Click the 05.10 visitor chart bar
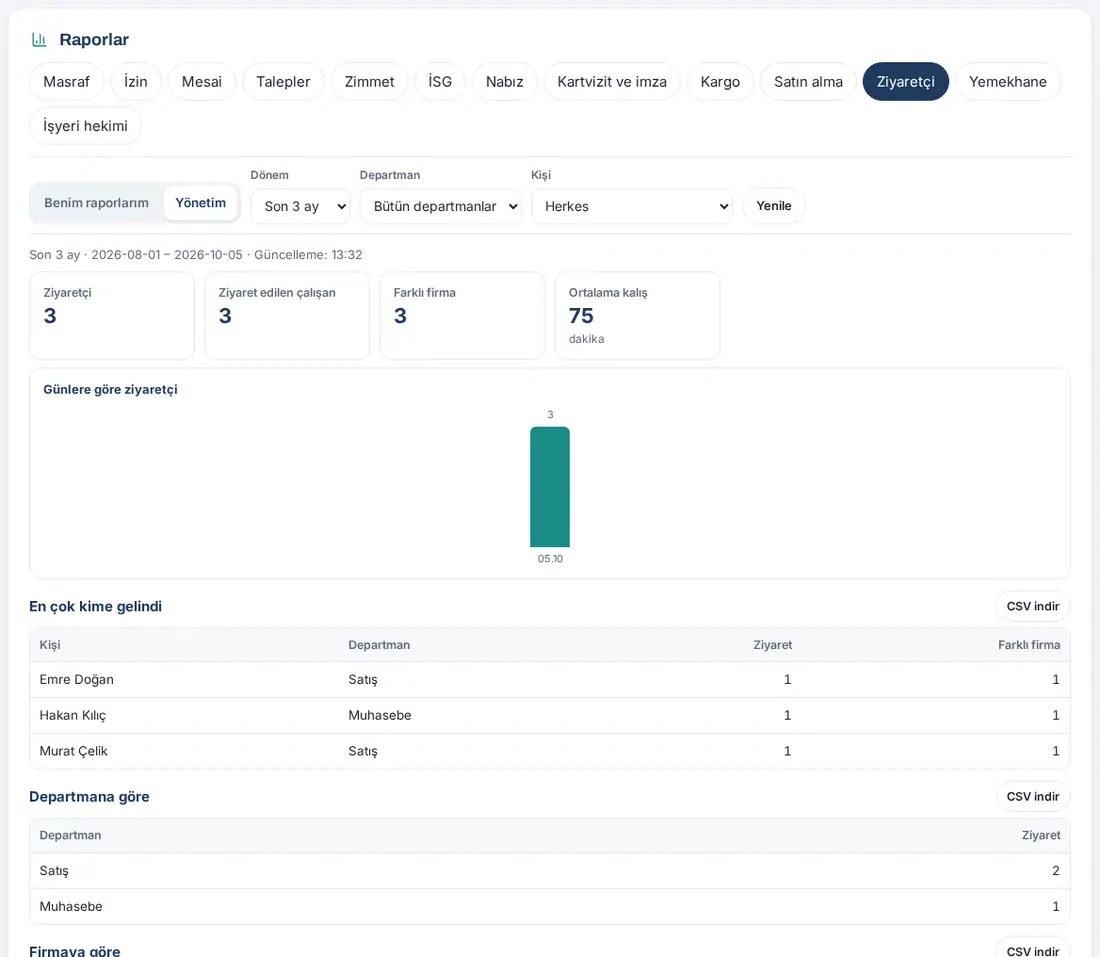The width and height of the screenshot is (1100, 957). [x=550, y=487]
